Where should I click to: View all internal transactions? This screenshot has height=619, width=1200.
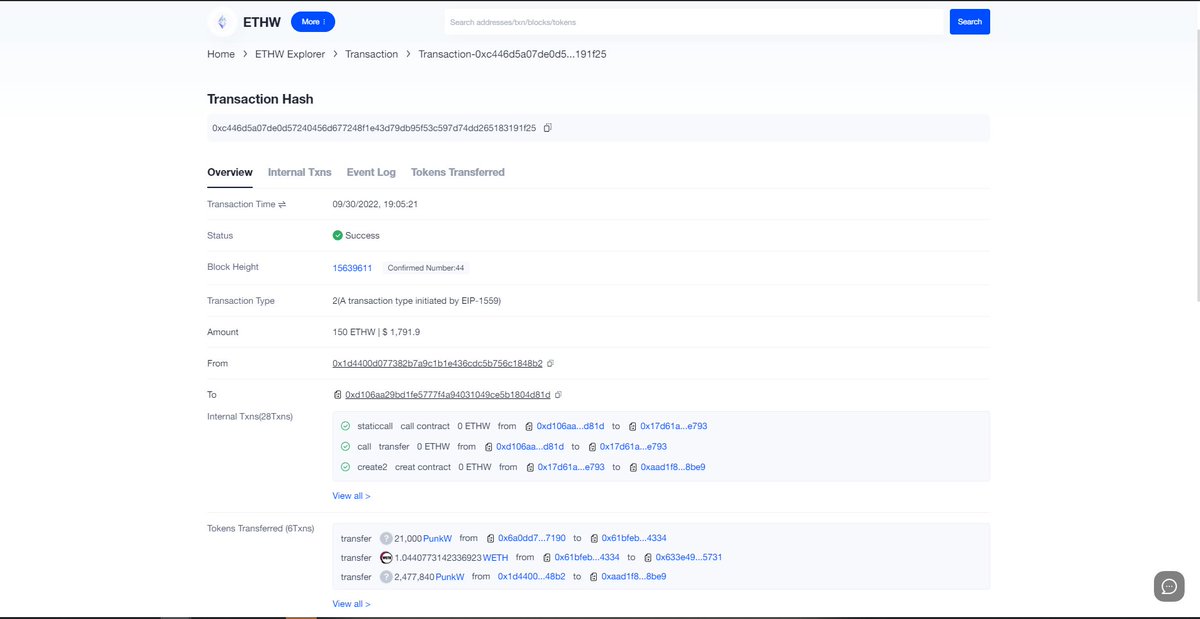(x=351, y=496)
